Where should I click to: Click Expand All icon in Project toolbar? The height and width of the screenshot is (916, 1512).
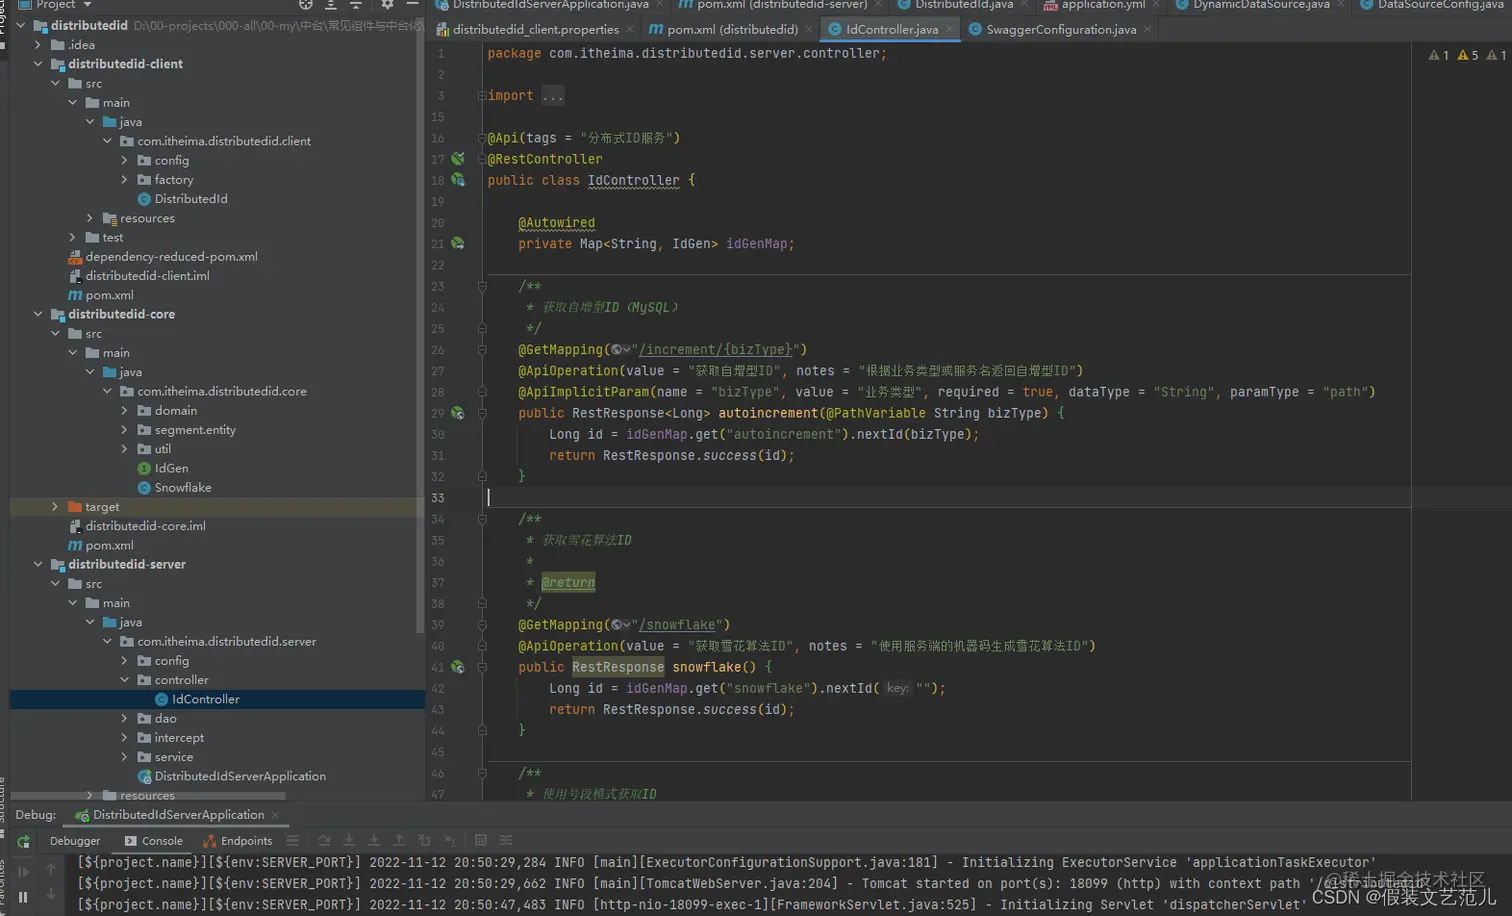331,5
